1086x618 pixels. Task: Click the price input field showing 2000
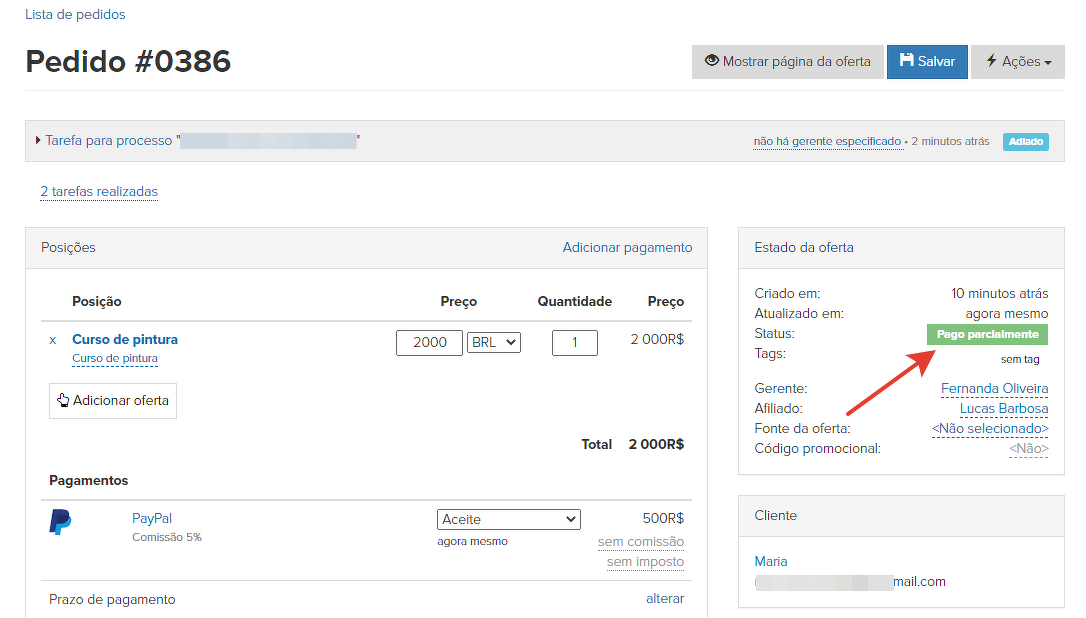point(430,342)
